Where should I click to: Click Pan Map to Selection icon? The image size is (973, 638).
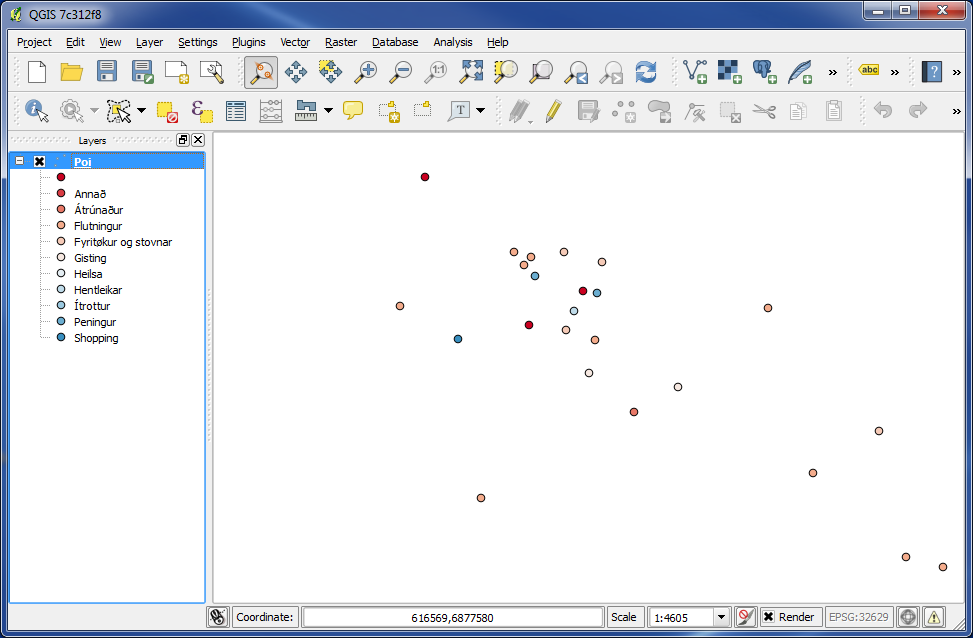click(330, 72)
